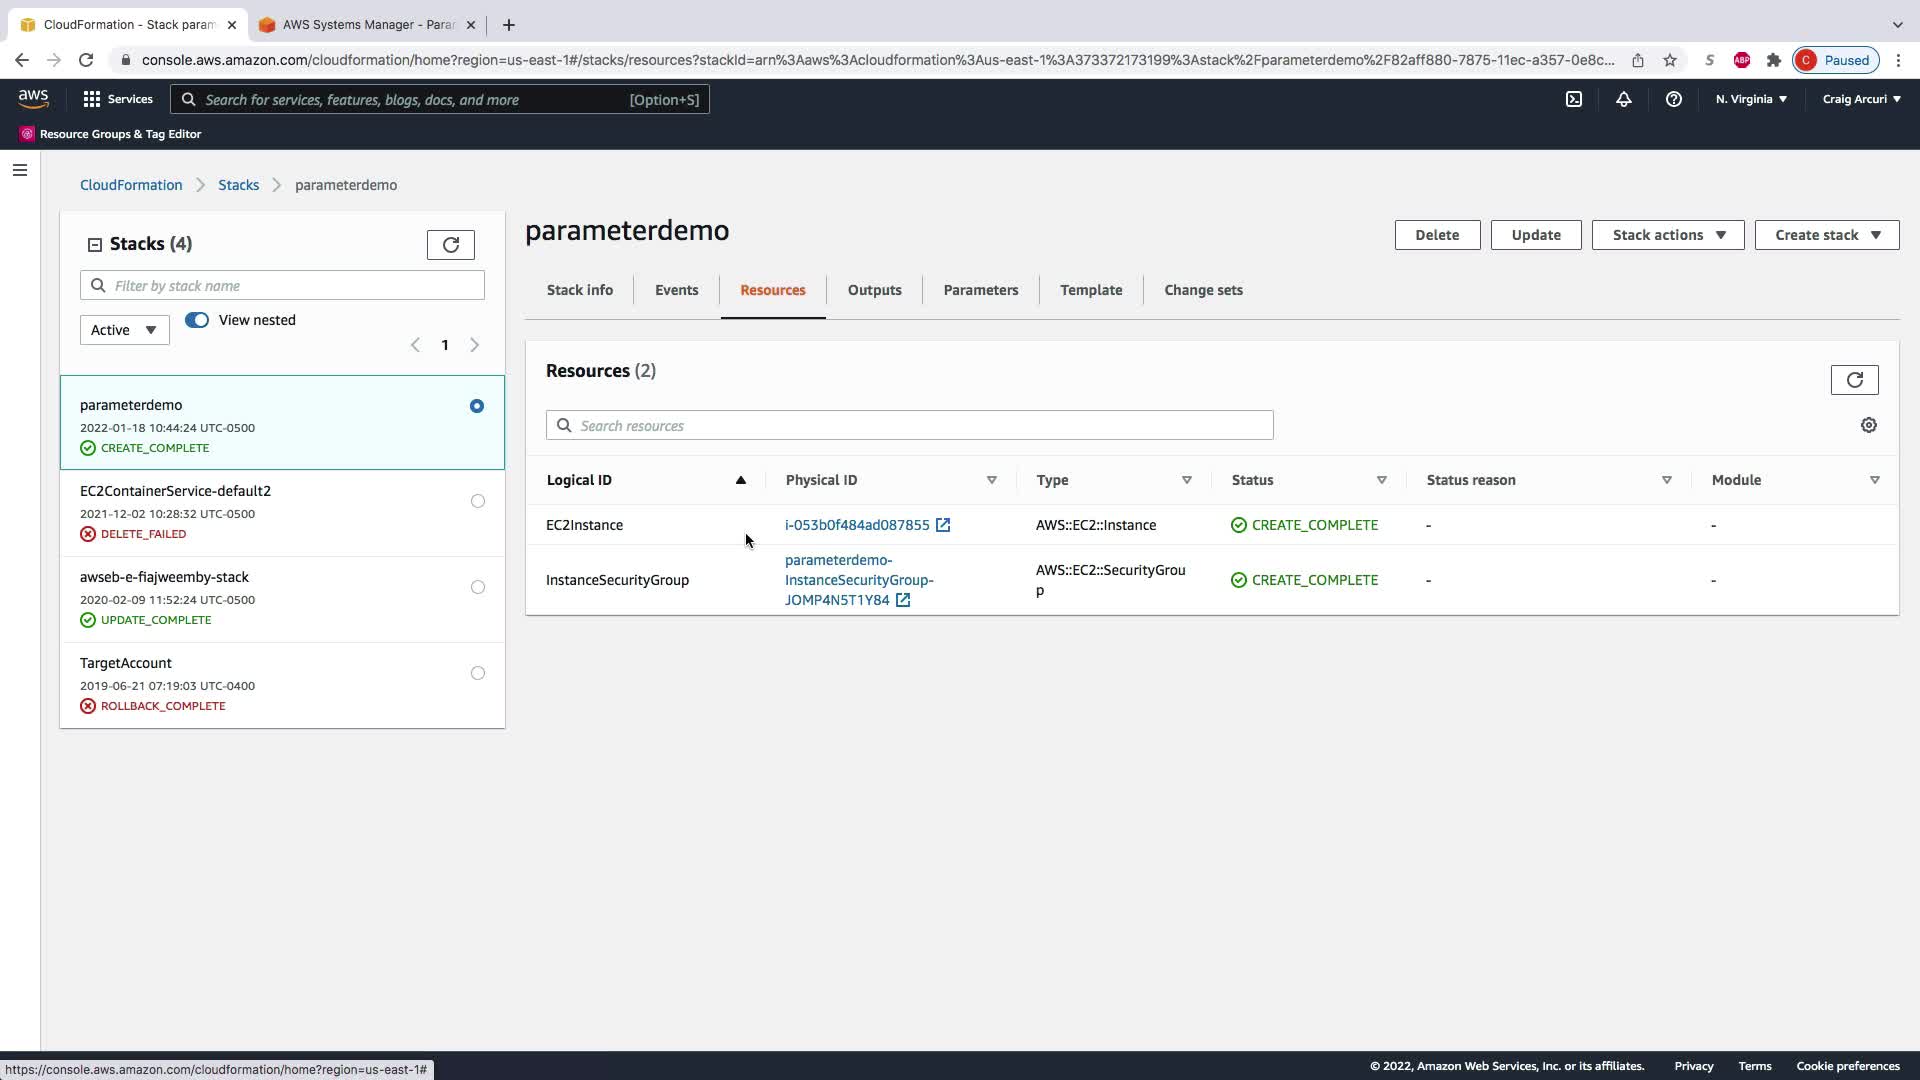Open external link icon for EC2 instance ID
The height and width of the screenshot is (1080, 1920).
click(x=943, y=525)
